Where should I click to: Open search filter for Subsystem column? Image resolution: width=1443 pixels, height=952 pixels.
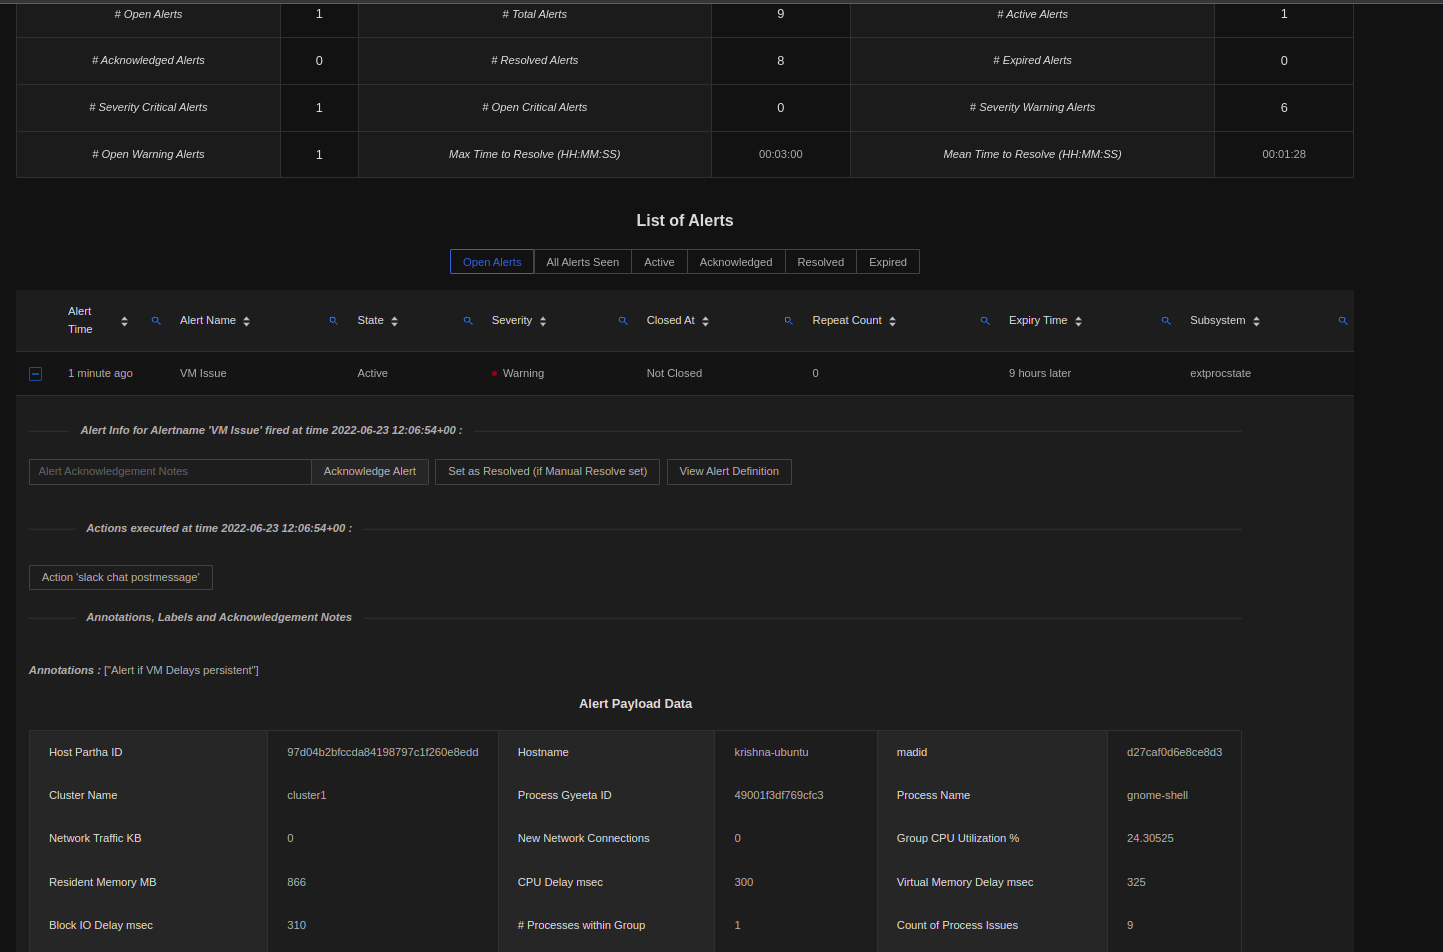(1343, 321)
